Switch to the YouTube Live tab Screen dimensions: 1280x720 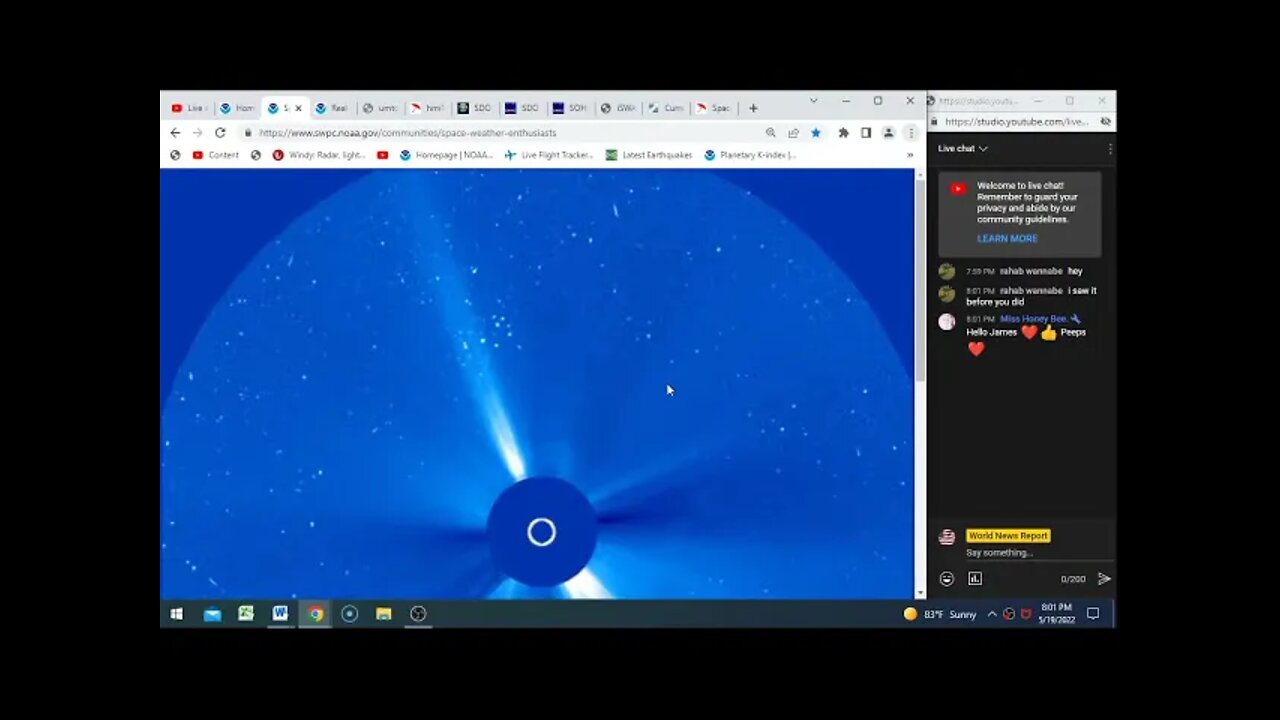187,108
